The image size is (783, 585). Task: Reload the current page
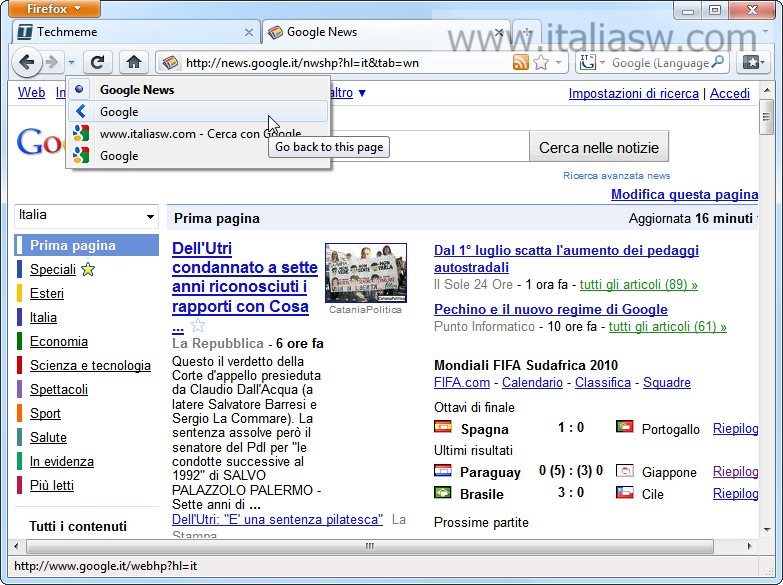[x=97, y=62]
